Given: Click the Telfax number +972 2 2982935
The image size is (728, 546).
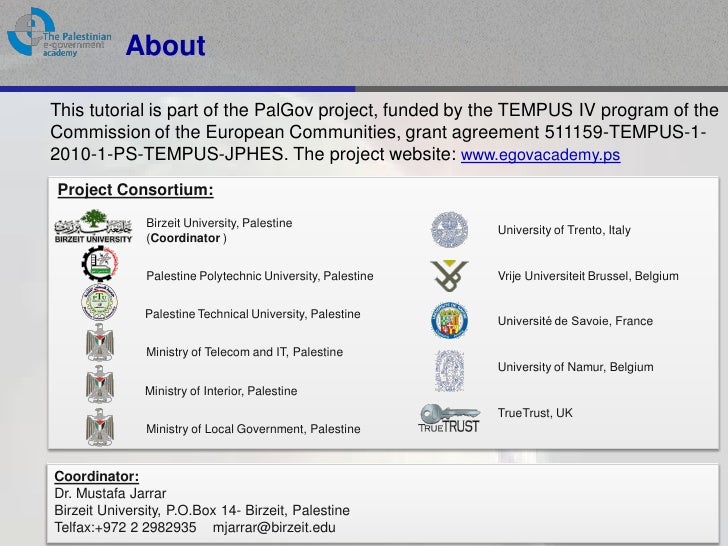Looking at the screenshot, I should (145, 527).
